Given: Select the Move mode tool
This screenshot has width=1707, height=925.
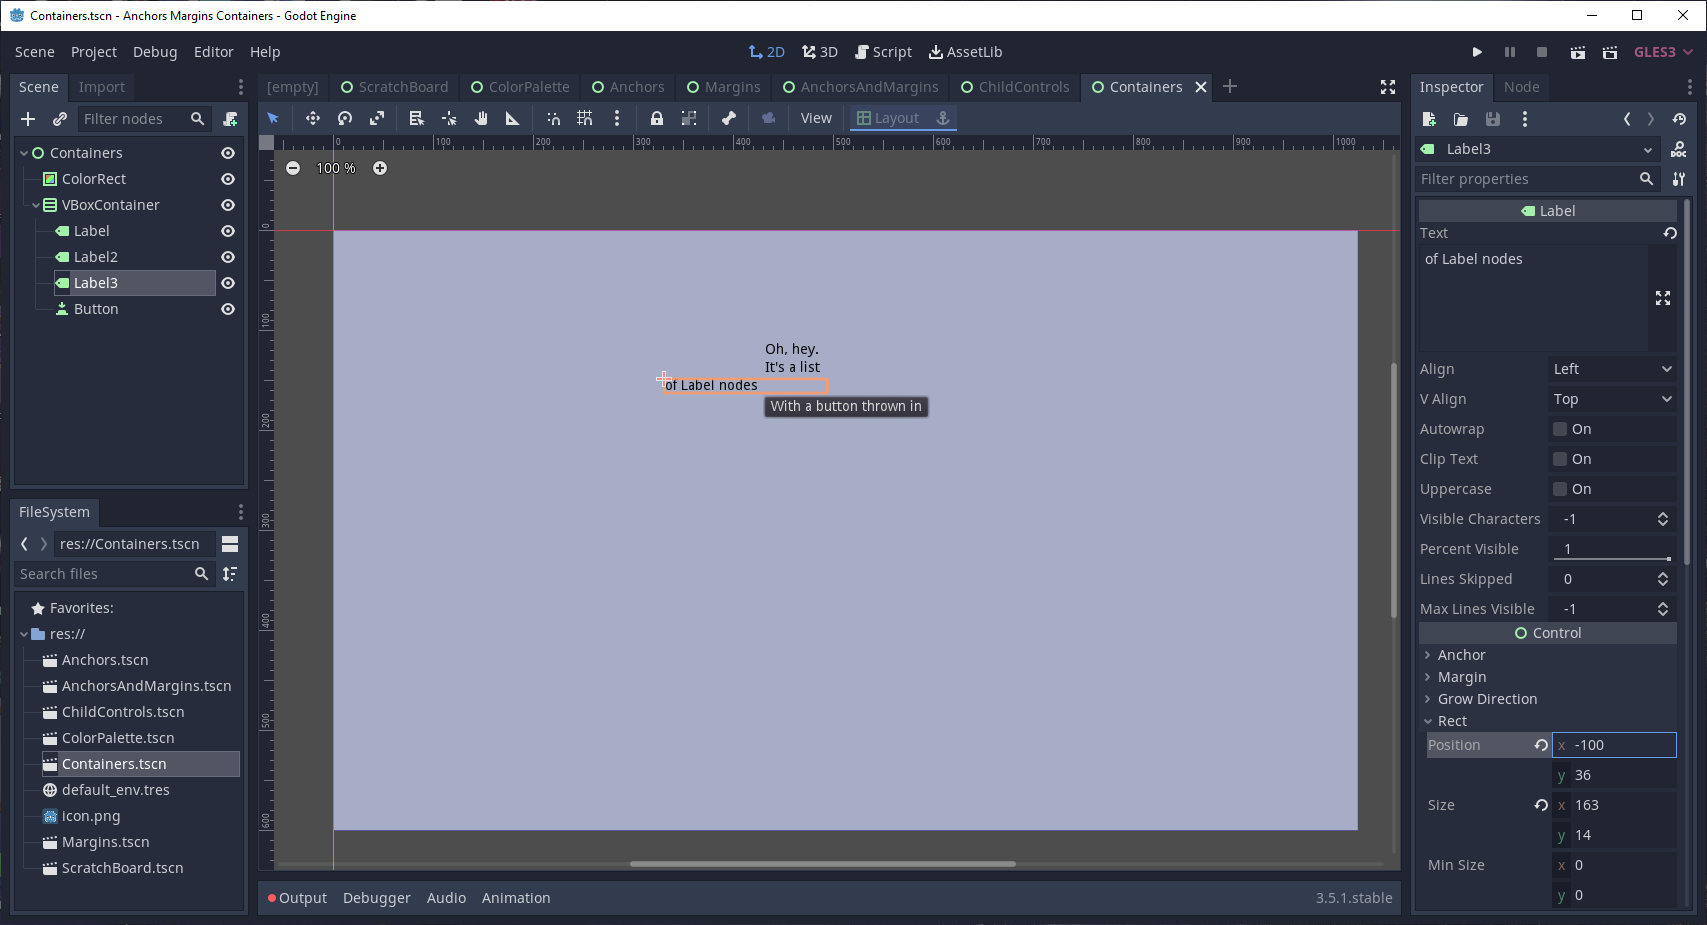Looking at the screenshot, I should coord(312,118).
